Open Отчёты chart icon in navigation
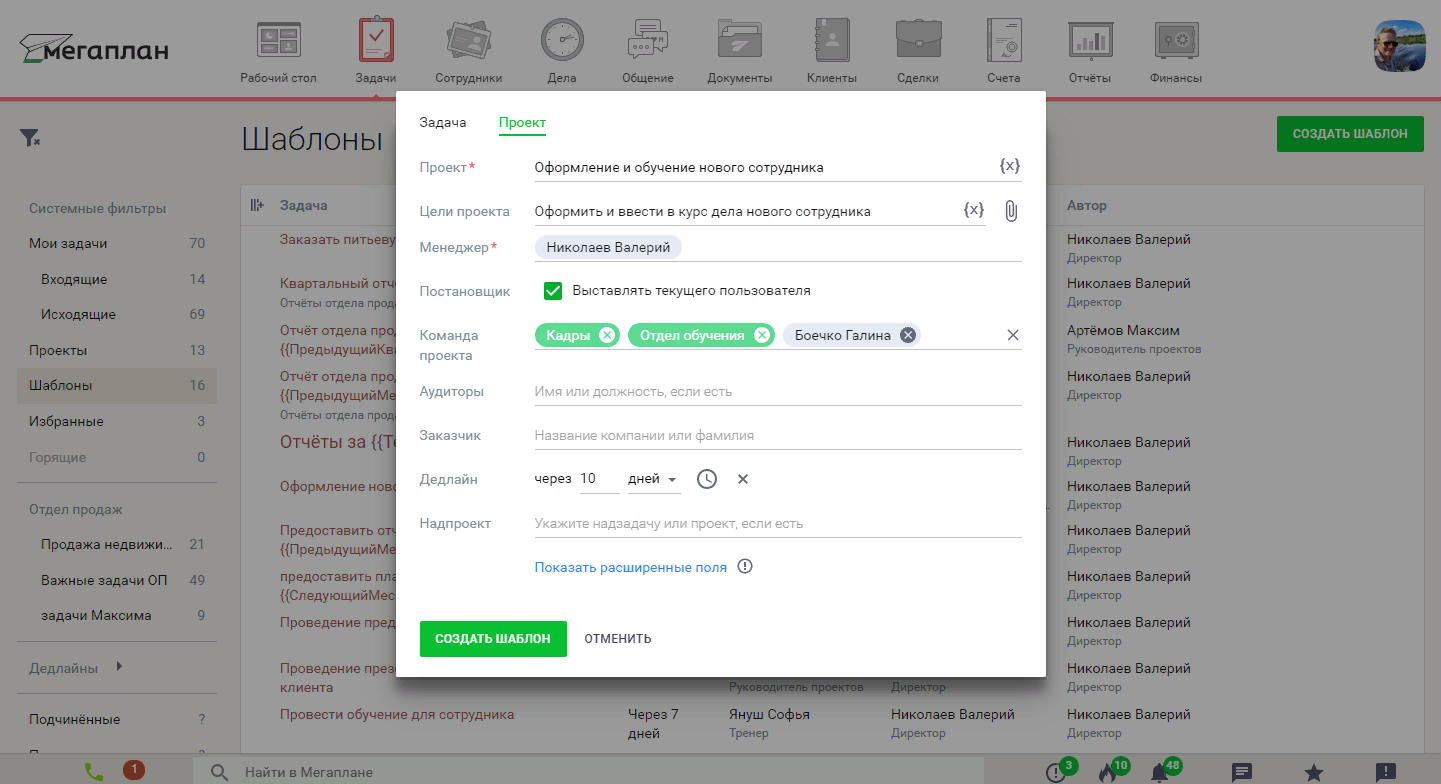The image size is (1441, 784). click(x=1089, y=43)
